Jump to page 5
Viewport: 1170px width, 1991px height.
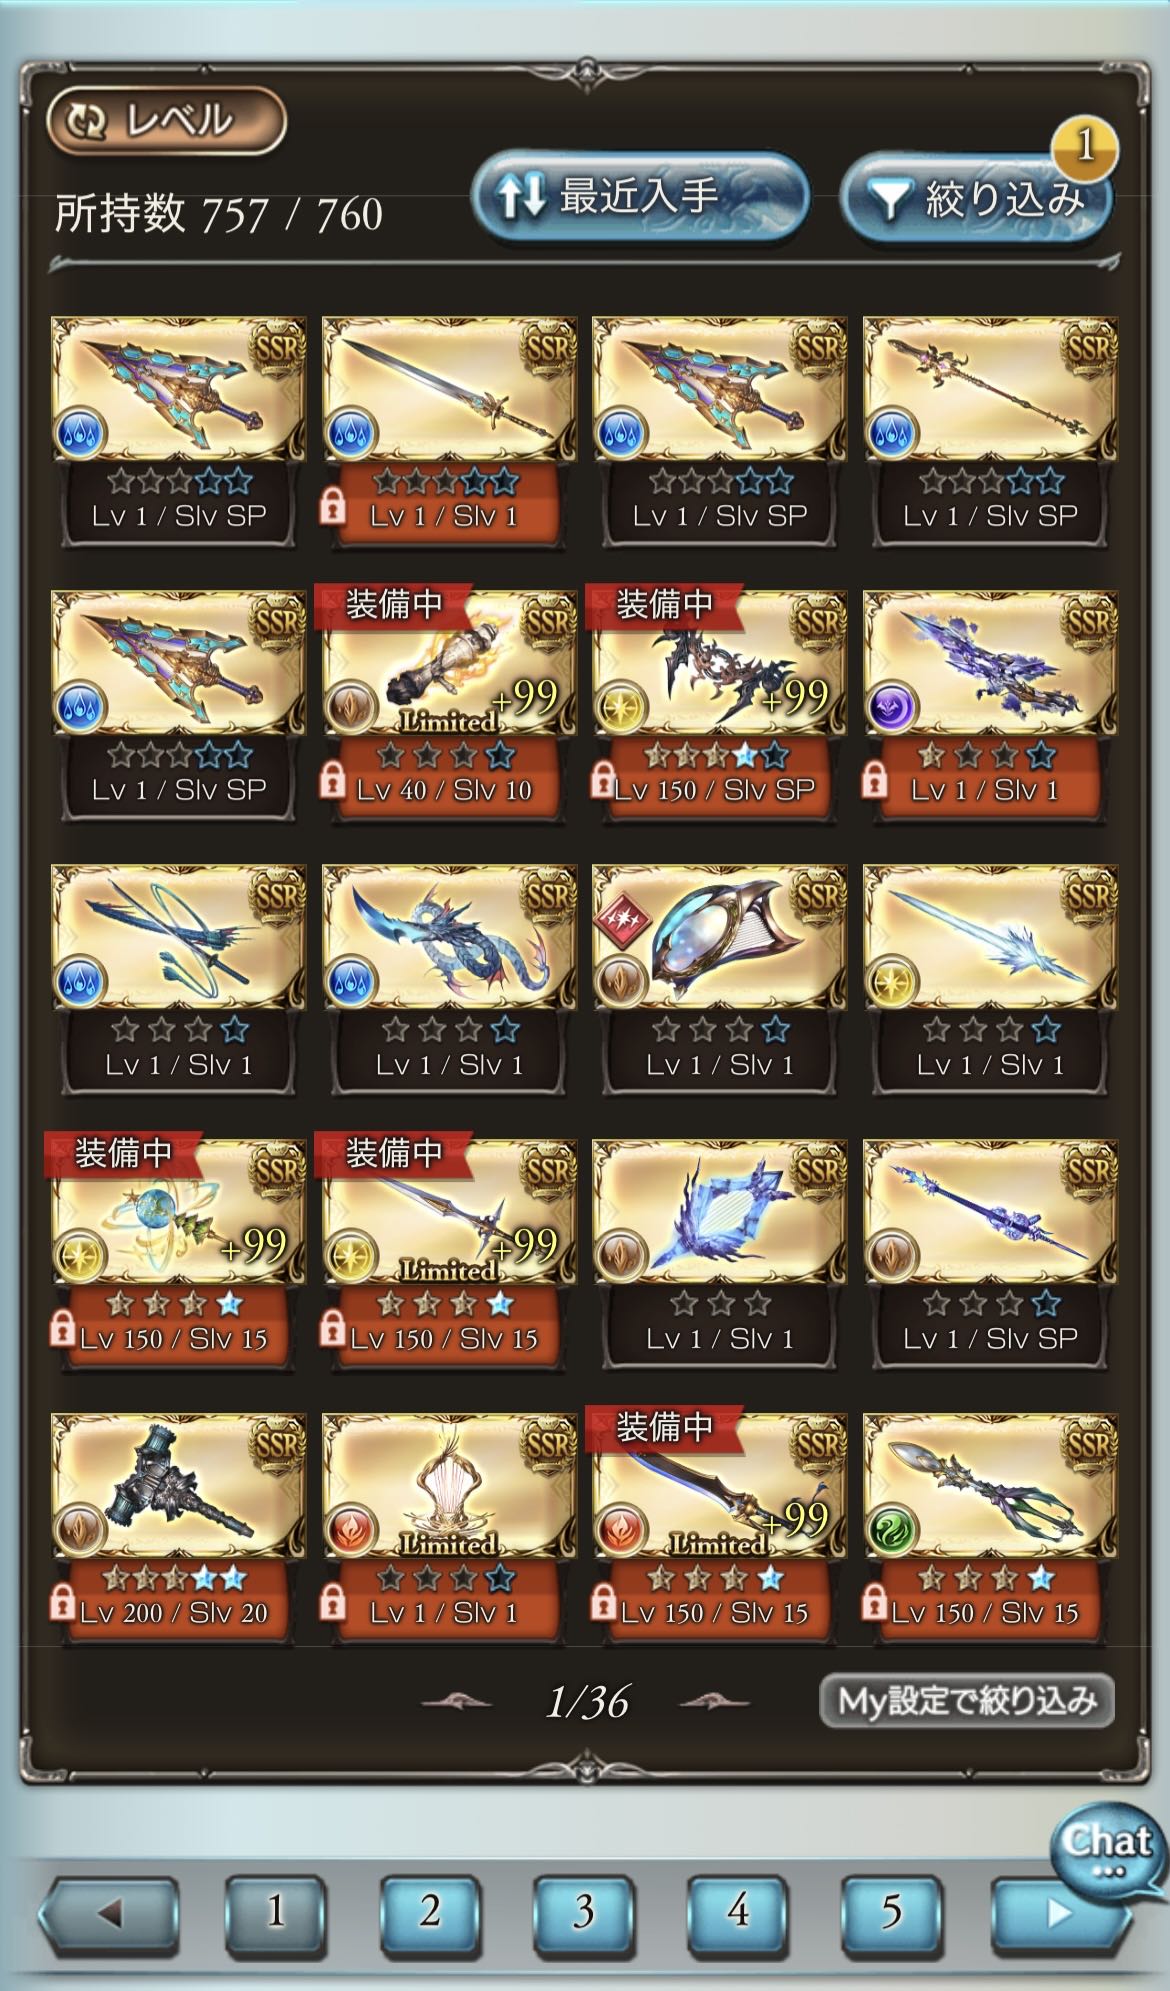891,1911
